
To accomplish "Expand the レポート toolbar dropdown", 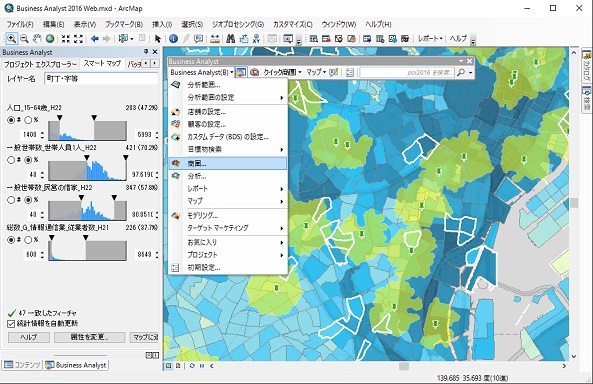I will pos(430,39).
